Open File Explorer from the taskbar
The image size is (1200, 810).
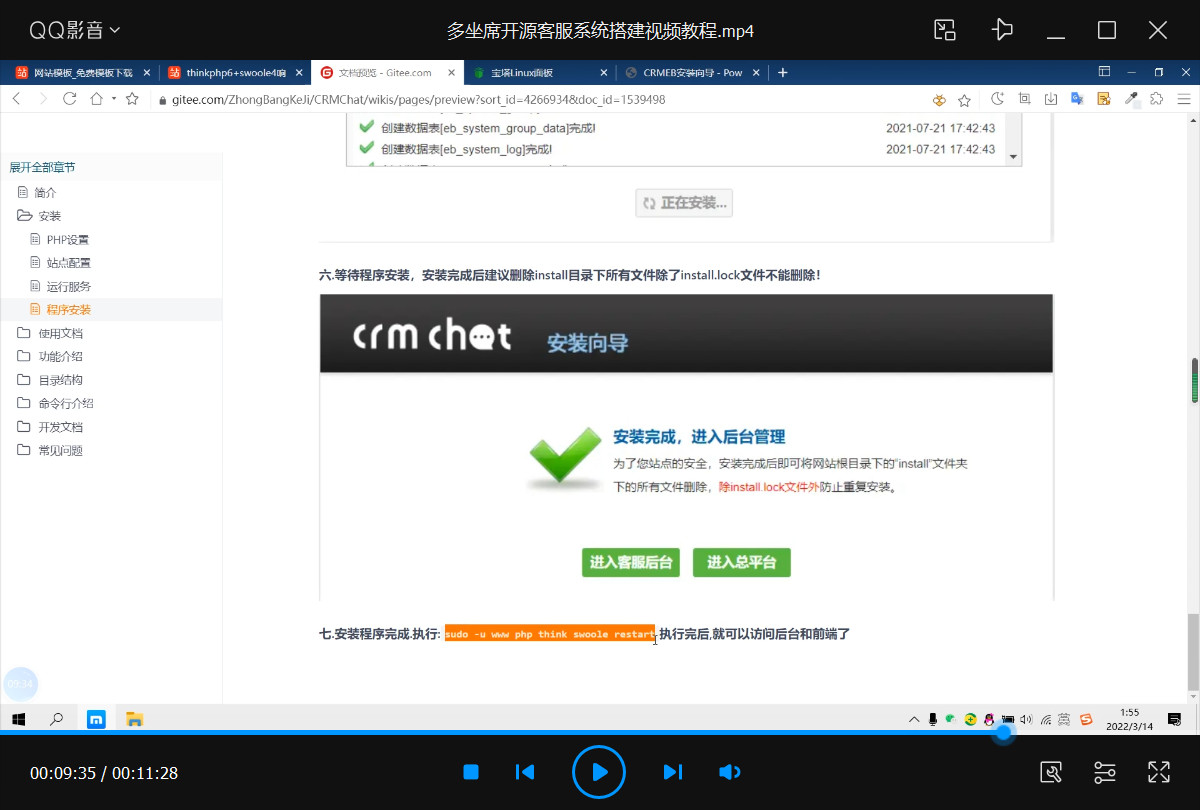click(134, 718)
